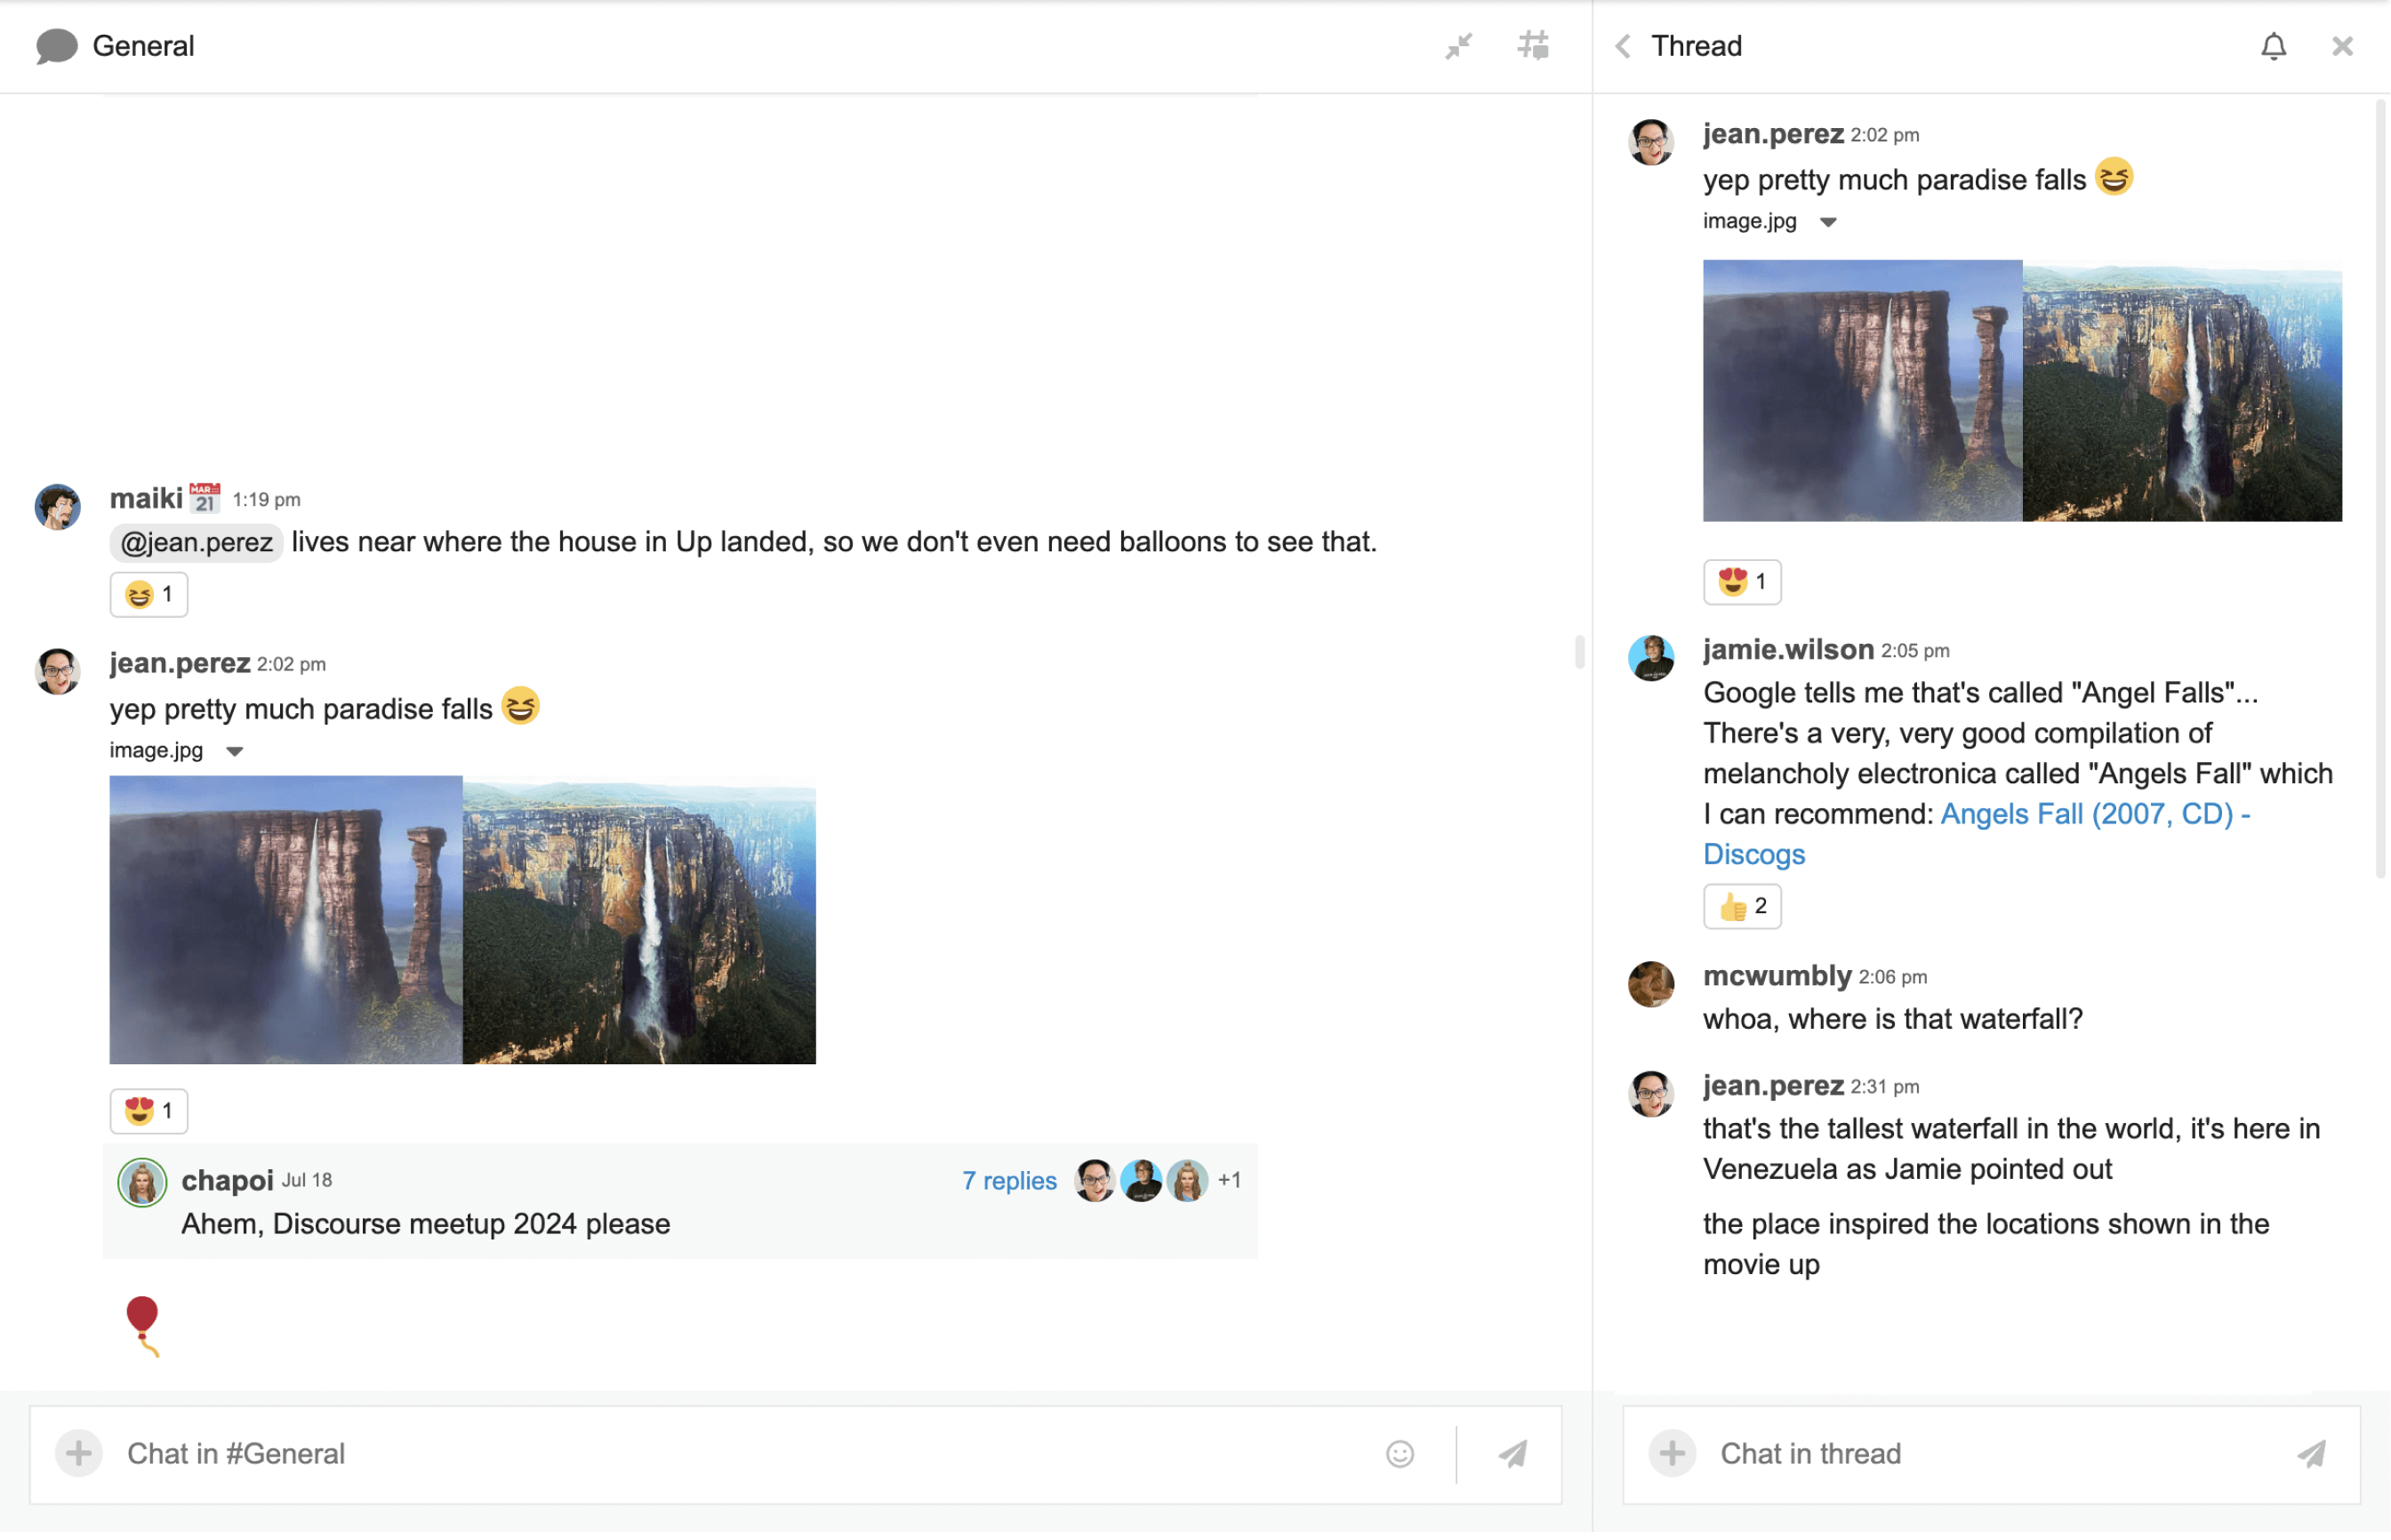Viewport: 2391px width, 1540px height.
Task: Click the bell icon in the Thread header
Action: click(x=2273, y=46)
